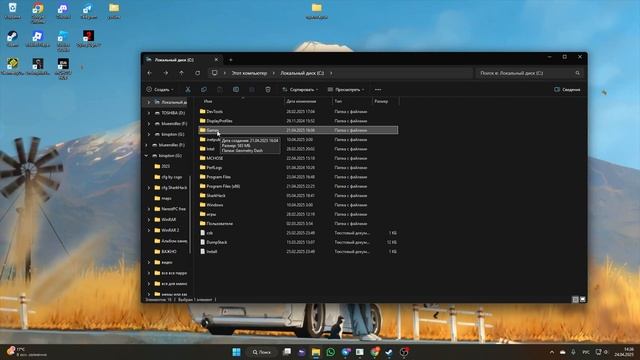640x360 pixels.
Task: Click Локальный диск (C:) breadcrumb
Action: coord(302,73)
